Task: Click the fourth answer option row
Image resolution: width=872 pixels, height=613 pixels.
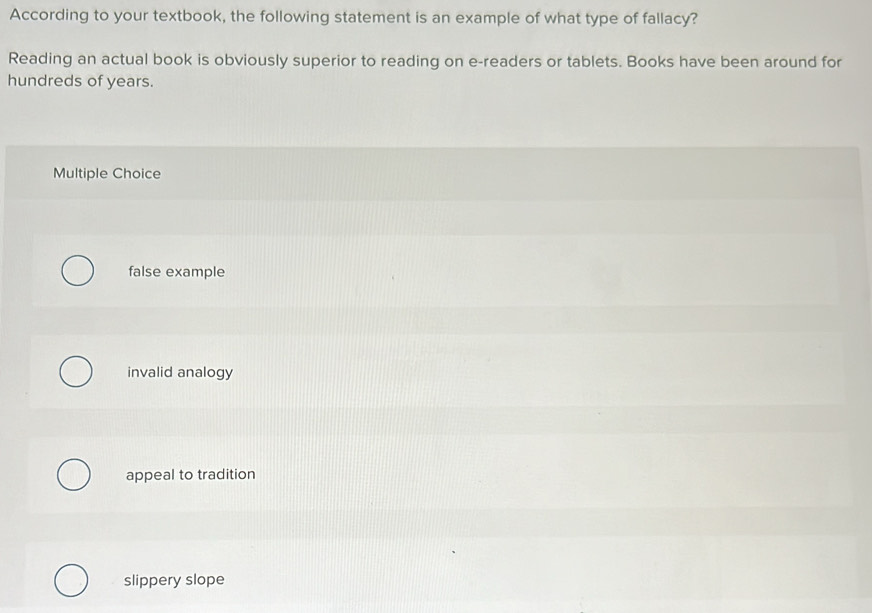Action: click(x=436, y=579)
